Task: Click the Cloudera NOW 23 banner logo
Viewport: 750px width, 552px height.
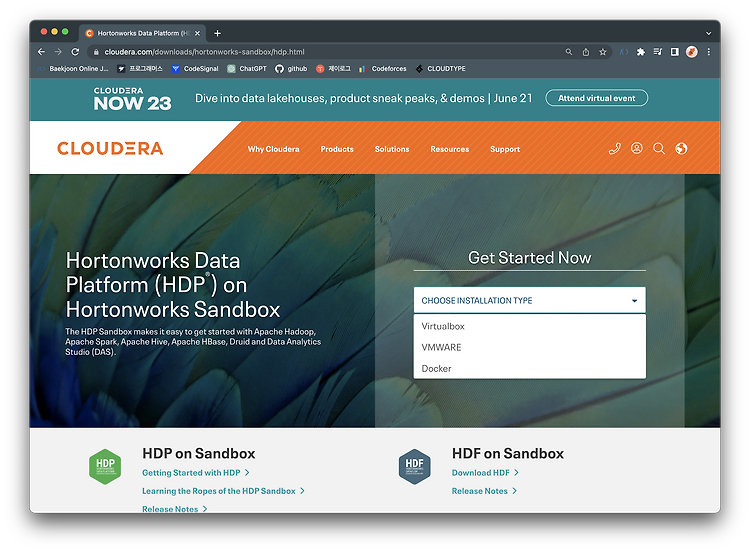Action: [x=132, y=99]
